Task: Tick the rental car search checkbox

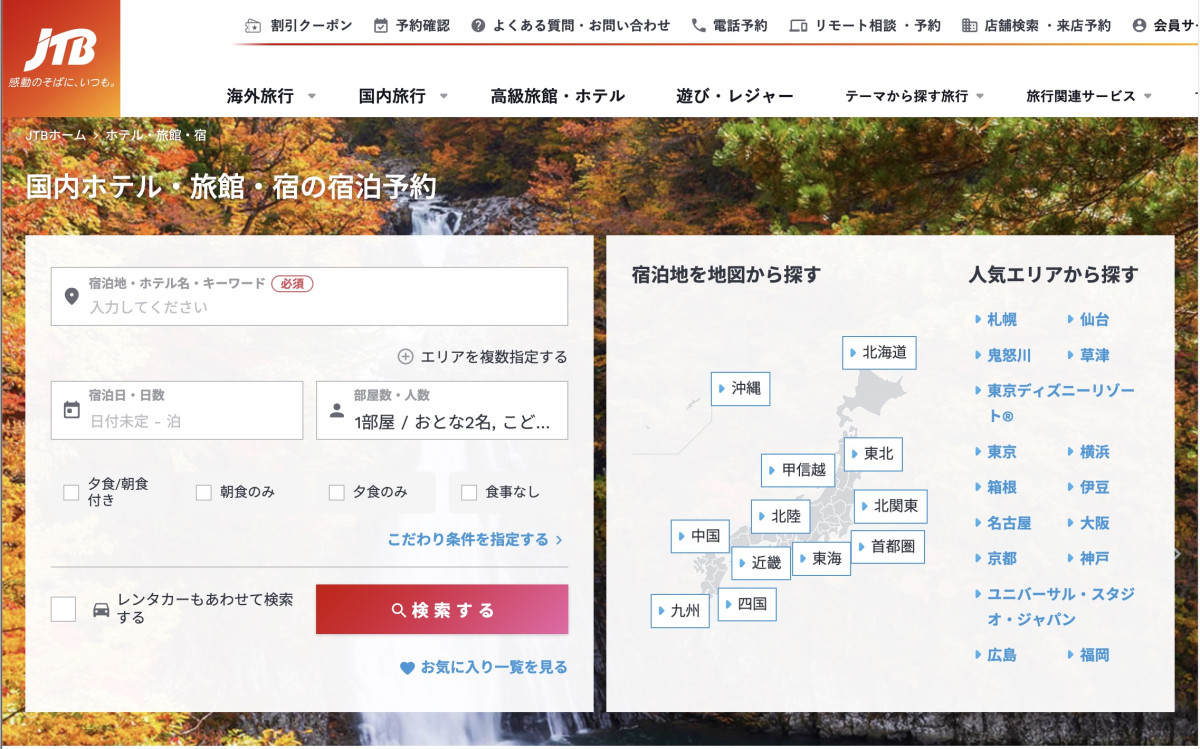Action: pos(64,609)
